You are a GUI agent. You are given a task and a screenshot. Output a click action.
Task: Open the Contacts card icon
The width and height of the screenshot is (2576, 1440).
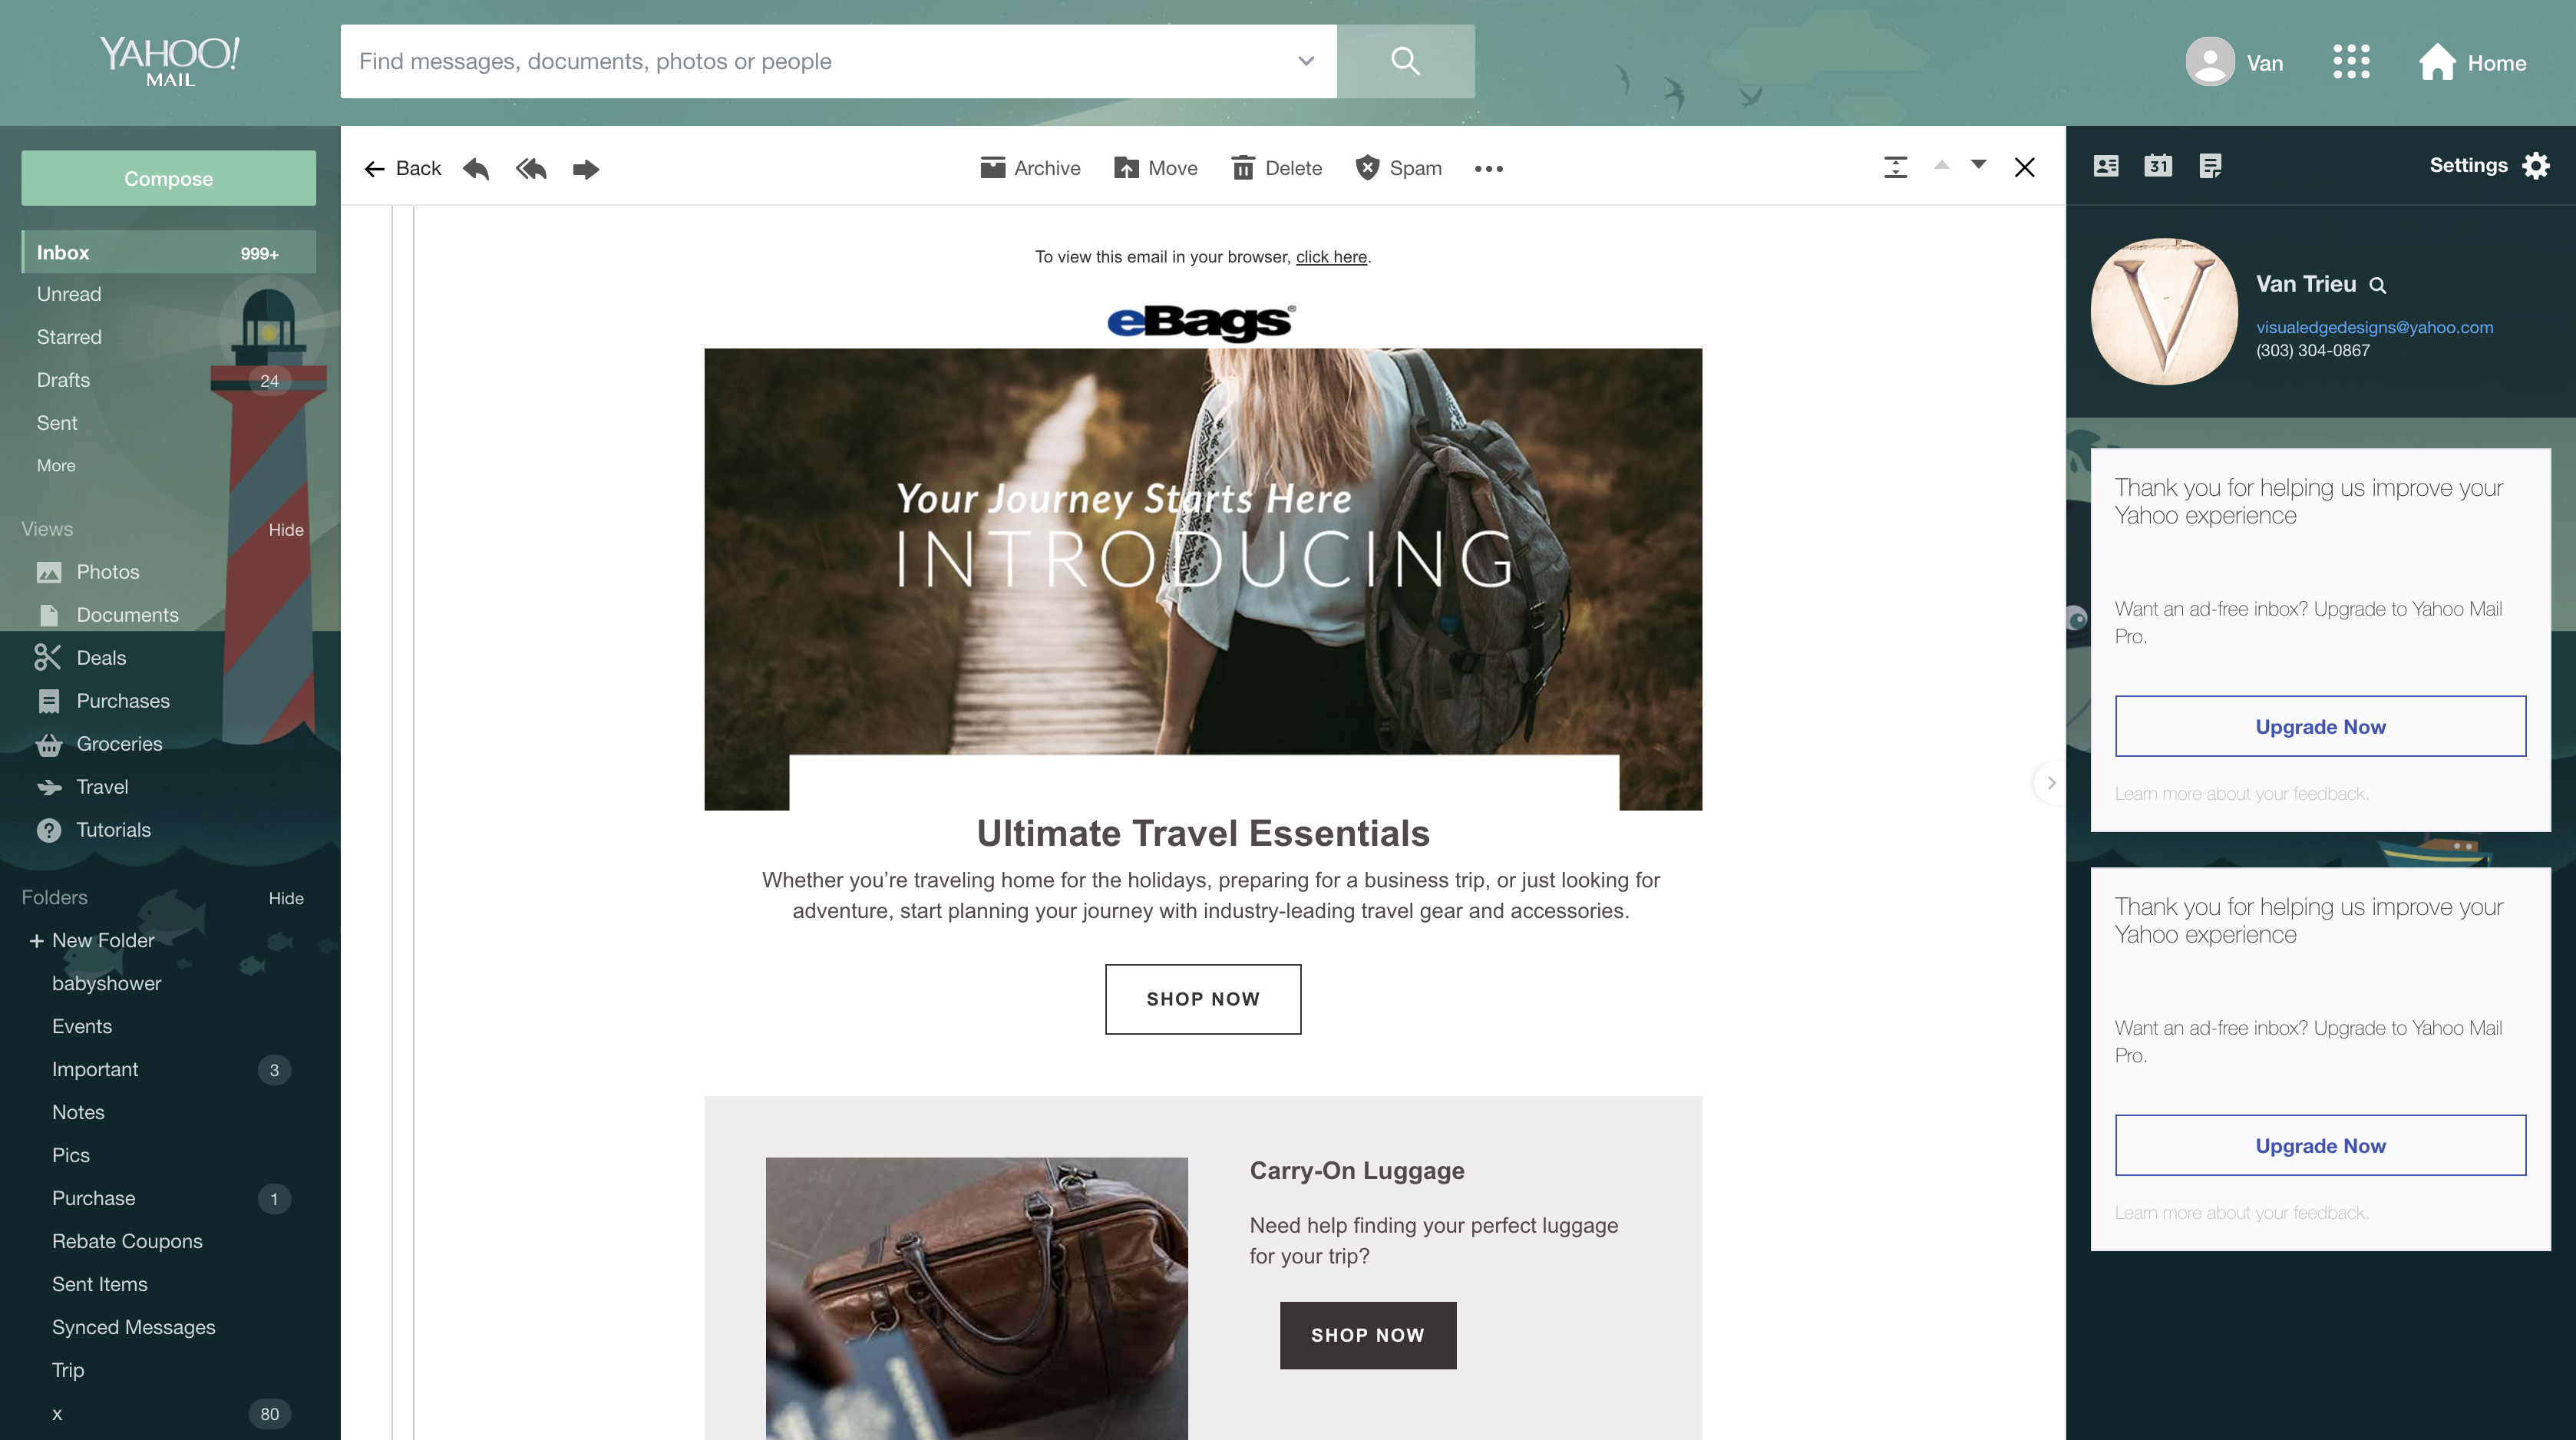pyautogui.click(x=2106, y=166)
